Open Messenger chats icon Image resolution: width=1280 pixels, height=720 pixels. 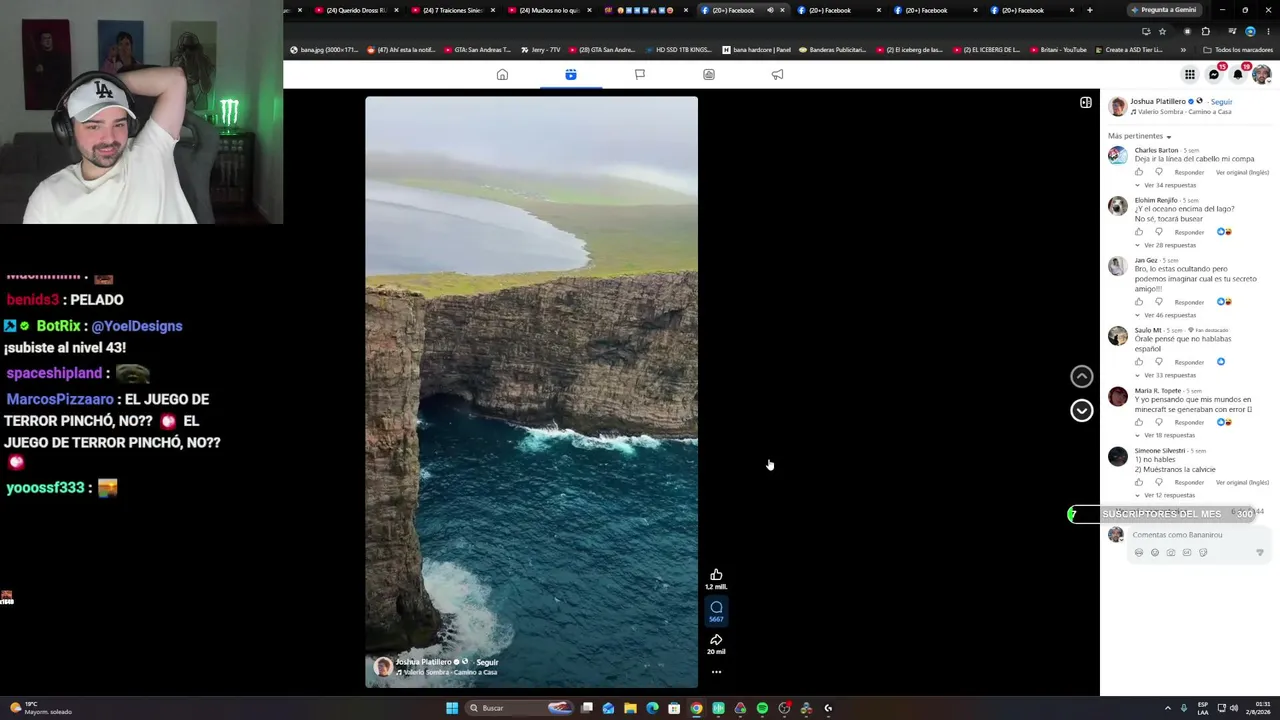click(1214, 74)
